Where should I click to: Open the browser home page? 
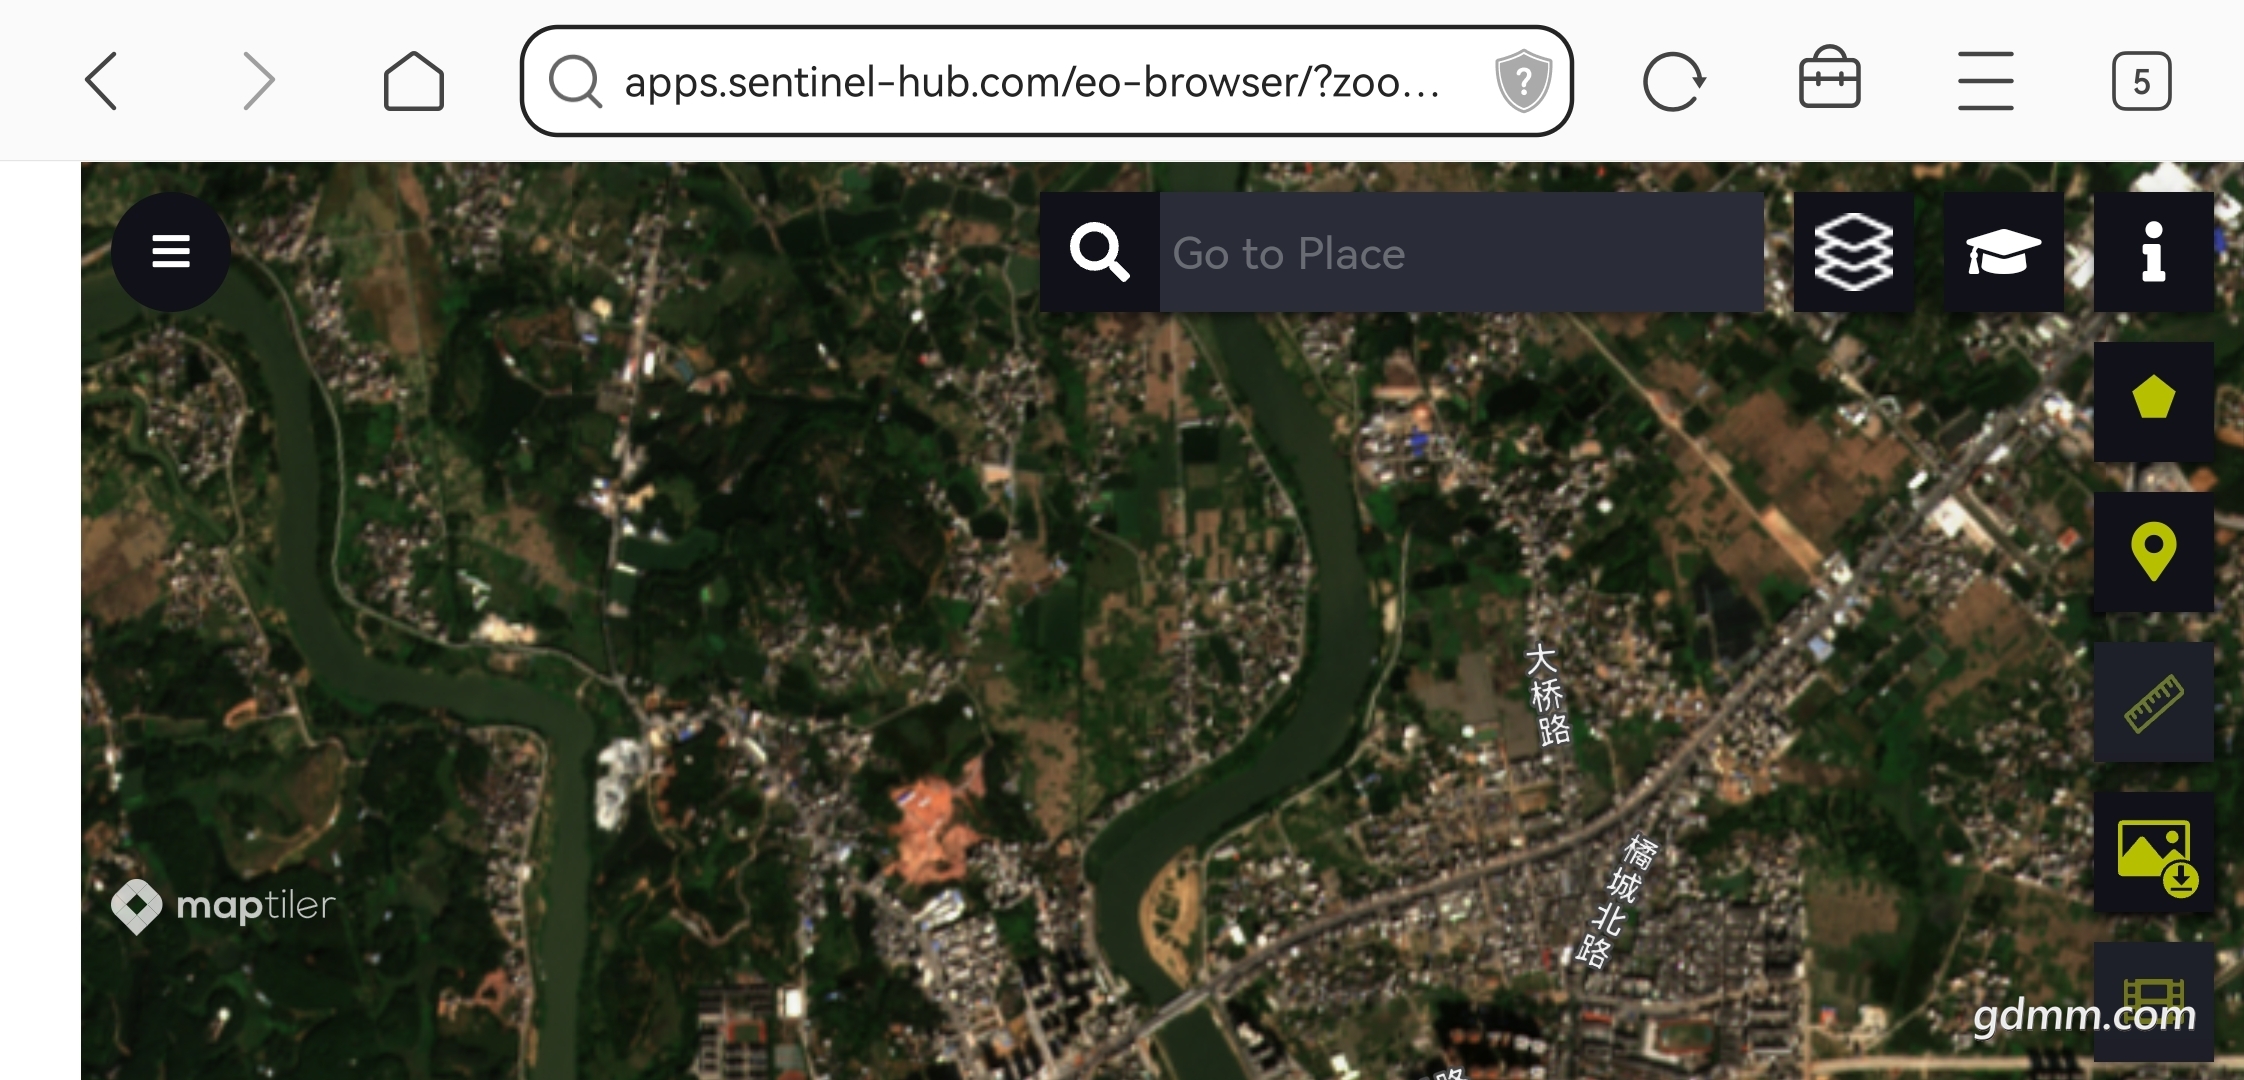(x=414, y=81)
